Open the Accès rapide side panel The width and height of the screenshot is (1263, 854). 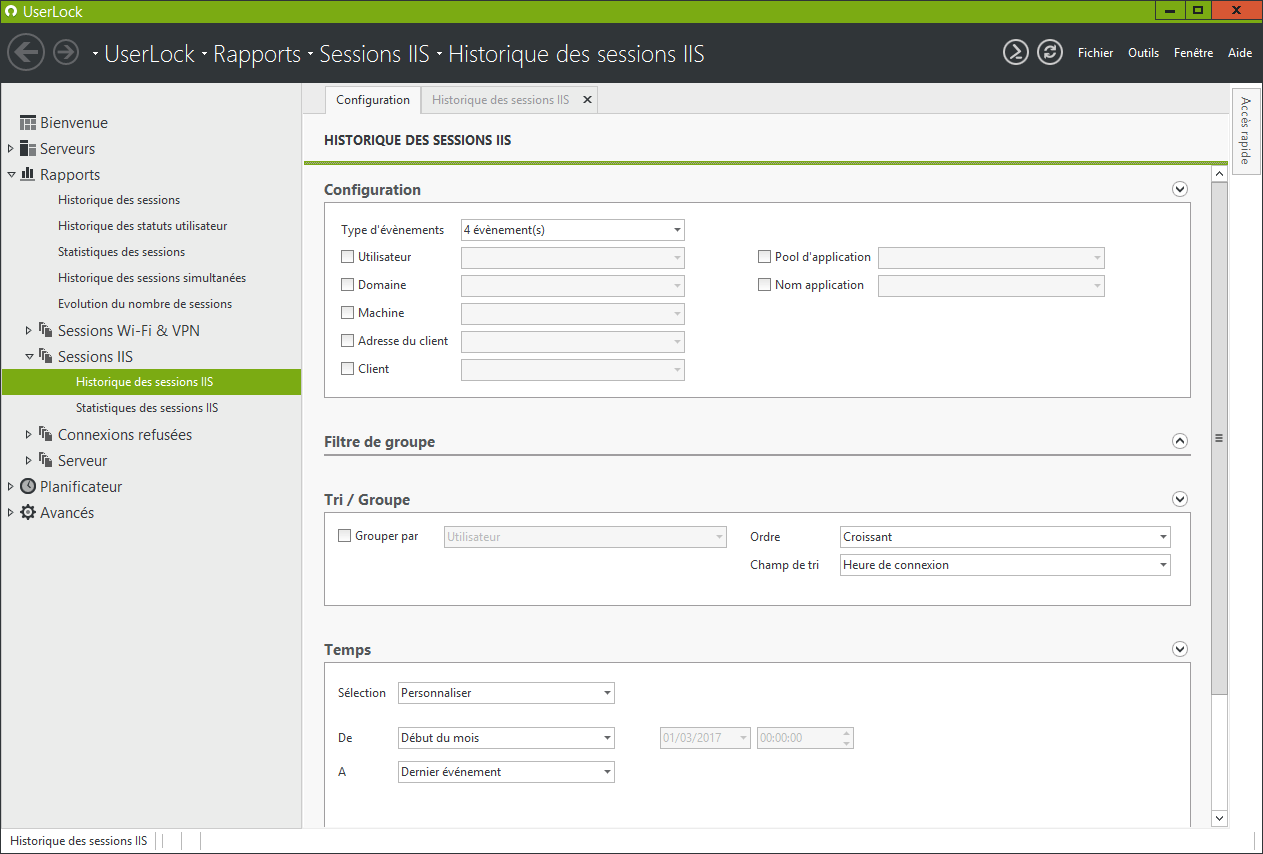point(1245,131)
